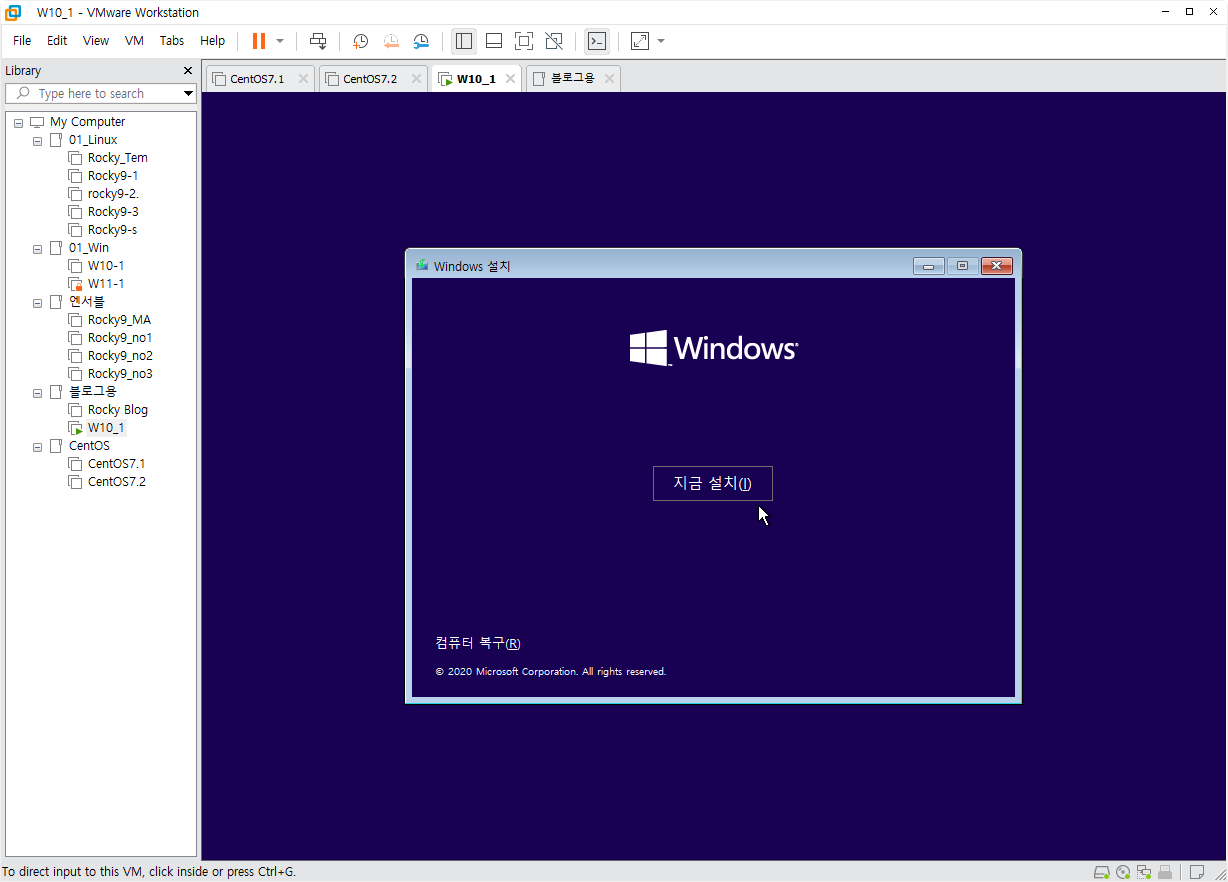Pause the VM with the orange suspend icon
The width and height of the screenshot is (1228, 882).
click(x=259, y=41)
